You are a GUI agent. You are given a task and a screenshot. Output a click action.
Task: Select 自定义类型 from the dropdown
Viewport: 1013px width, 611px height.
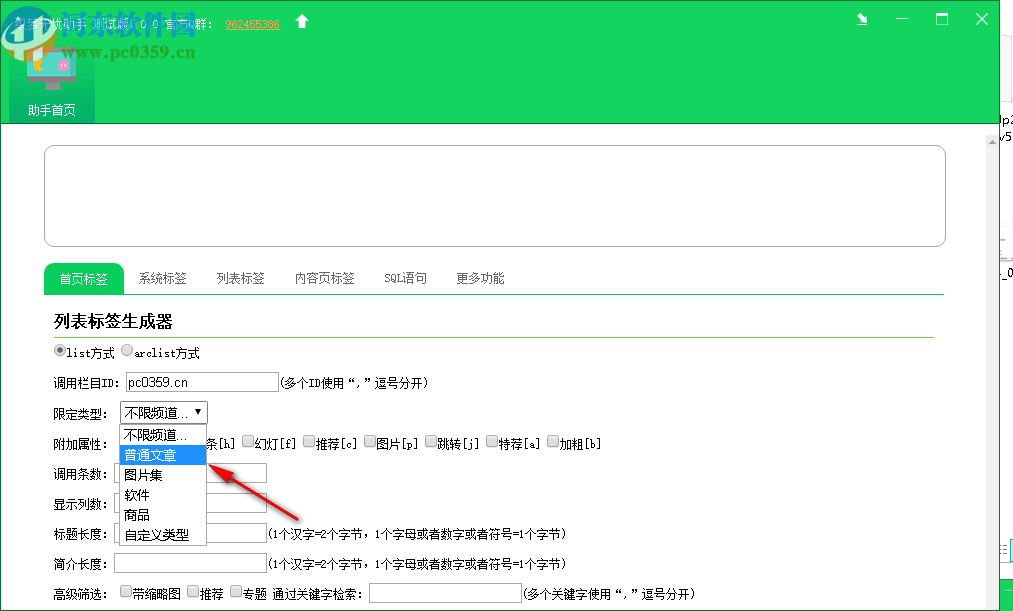click(159, 534)
